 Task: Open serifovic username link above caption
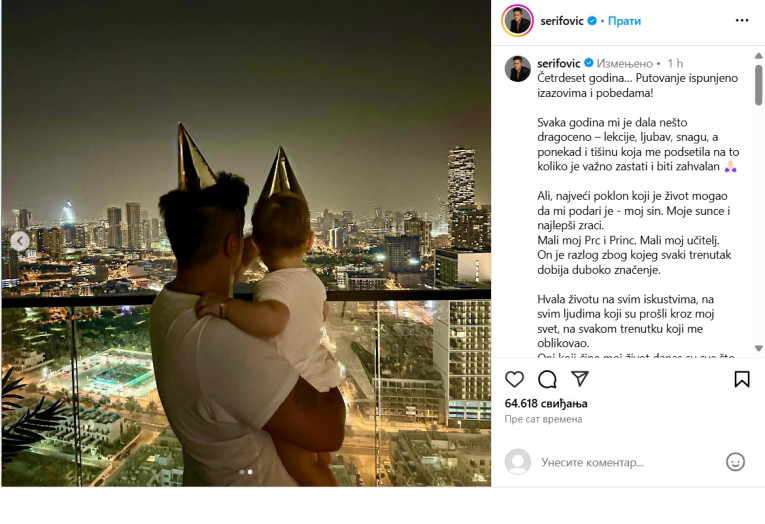(x=559, y=63)
